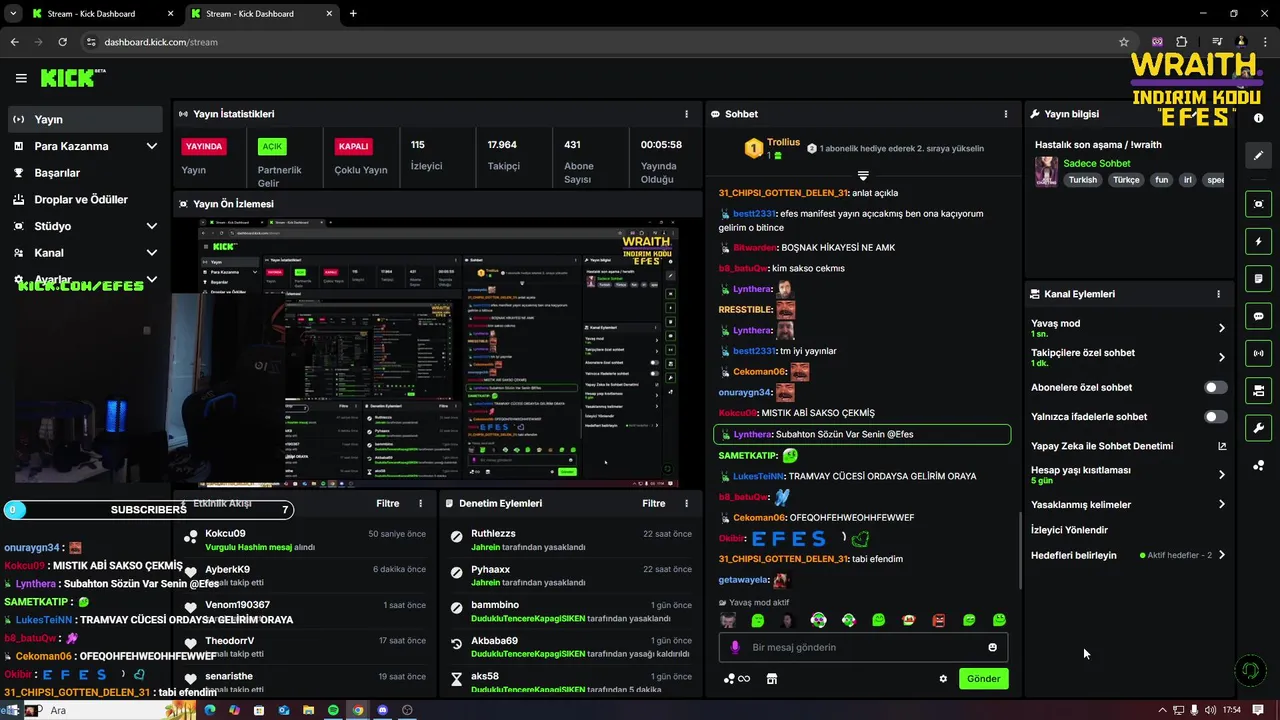Image resolution: width=1280 pixels, height=720 pixels.
Task: Click the wrench icon in right rail
Action: click(x=1258, y=428)
